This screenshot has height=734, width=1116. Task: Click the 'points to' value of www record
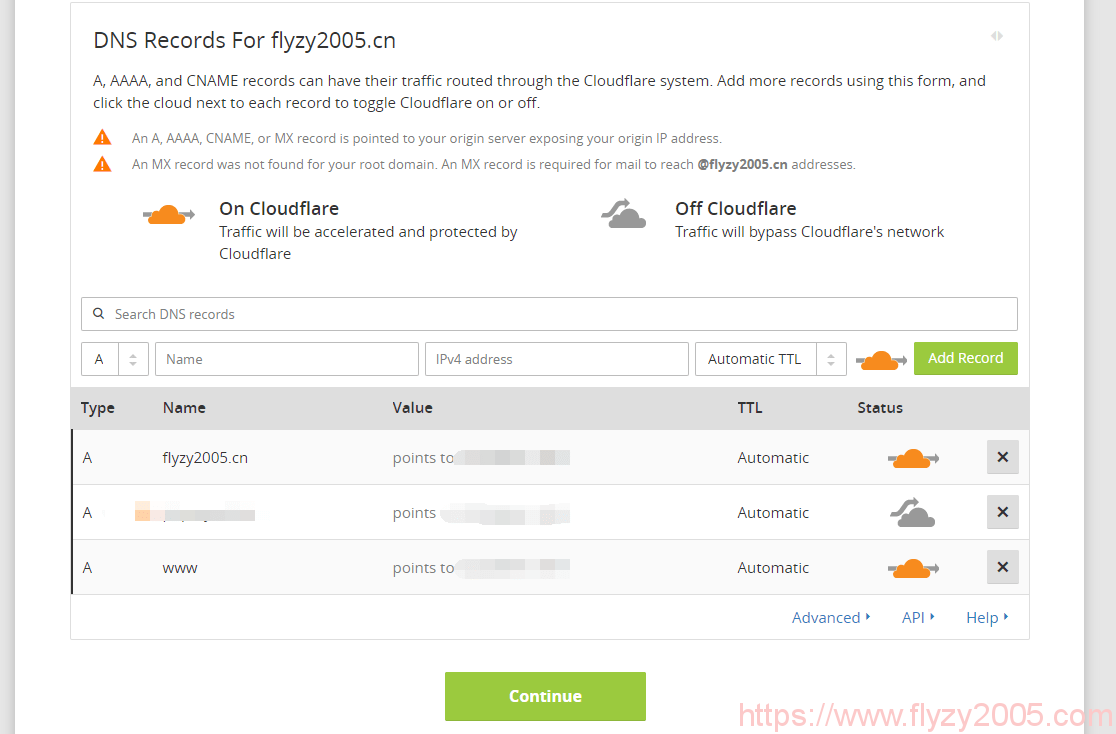tap(481, 568)
